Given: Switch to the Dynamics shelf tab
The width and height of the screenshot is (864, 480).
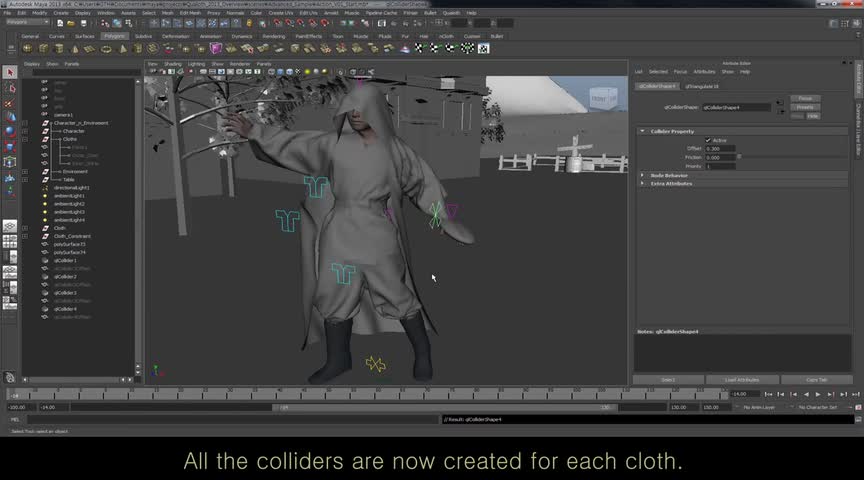Looking at the screenshot, I should coord(241,36).
